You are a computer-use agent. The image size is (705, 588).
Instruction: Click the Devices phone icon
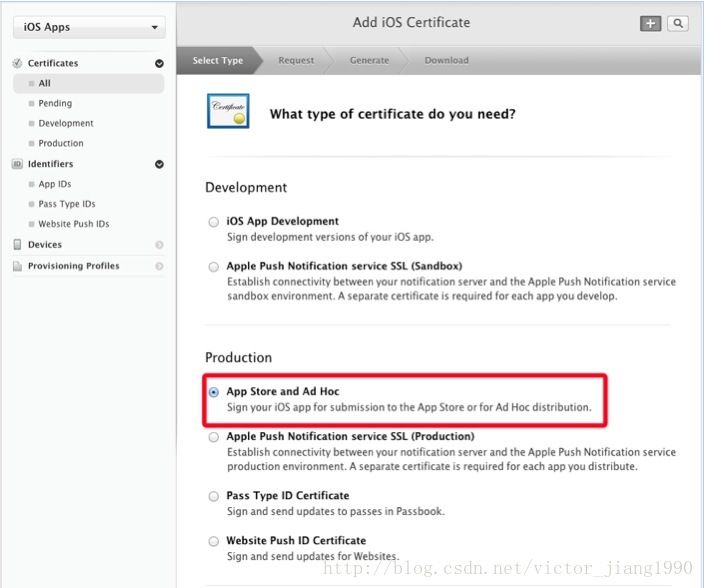click(x=17, y=245)
